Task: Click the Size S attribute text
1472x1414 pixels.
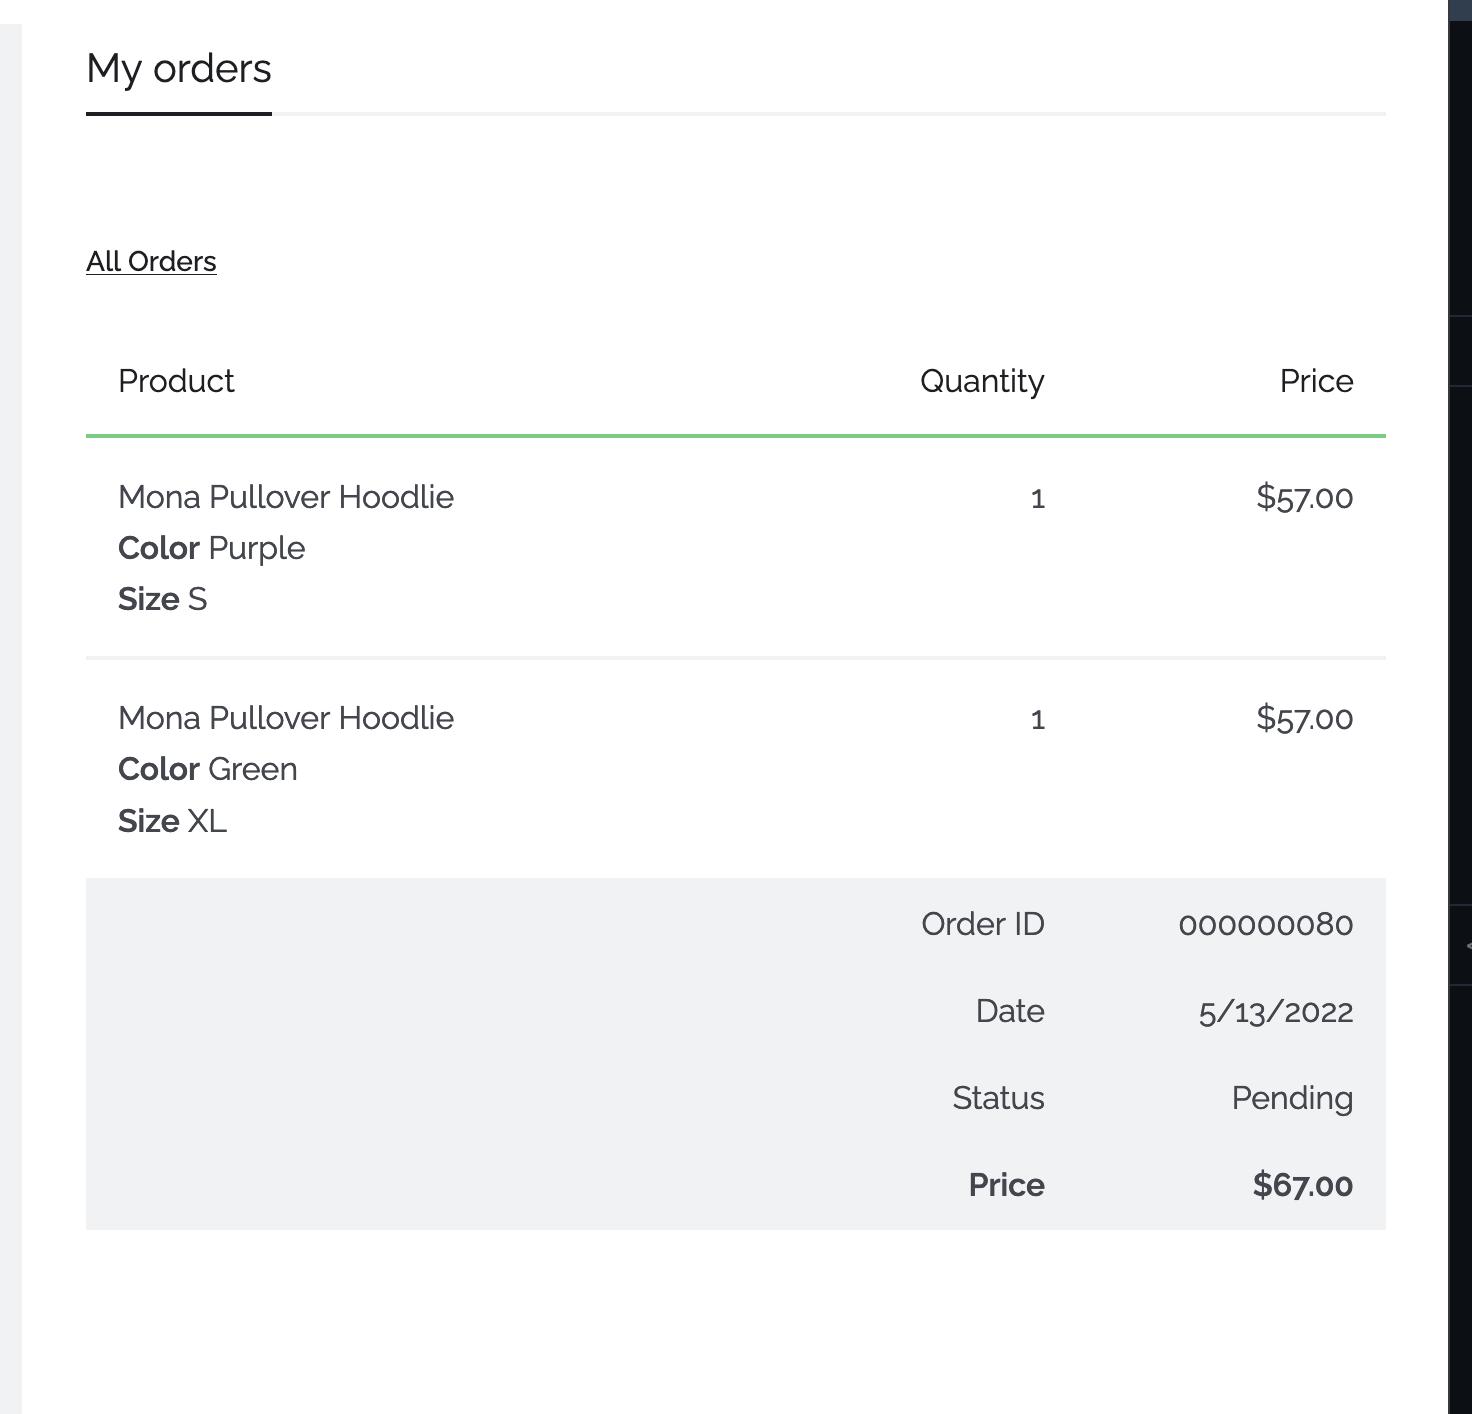Action: point(162,599)
